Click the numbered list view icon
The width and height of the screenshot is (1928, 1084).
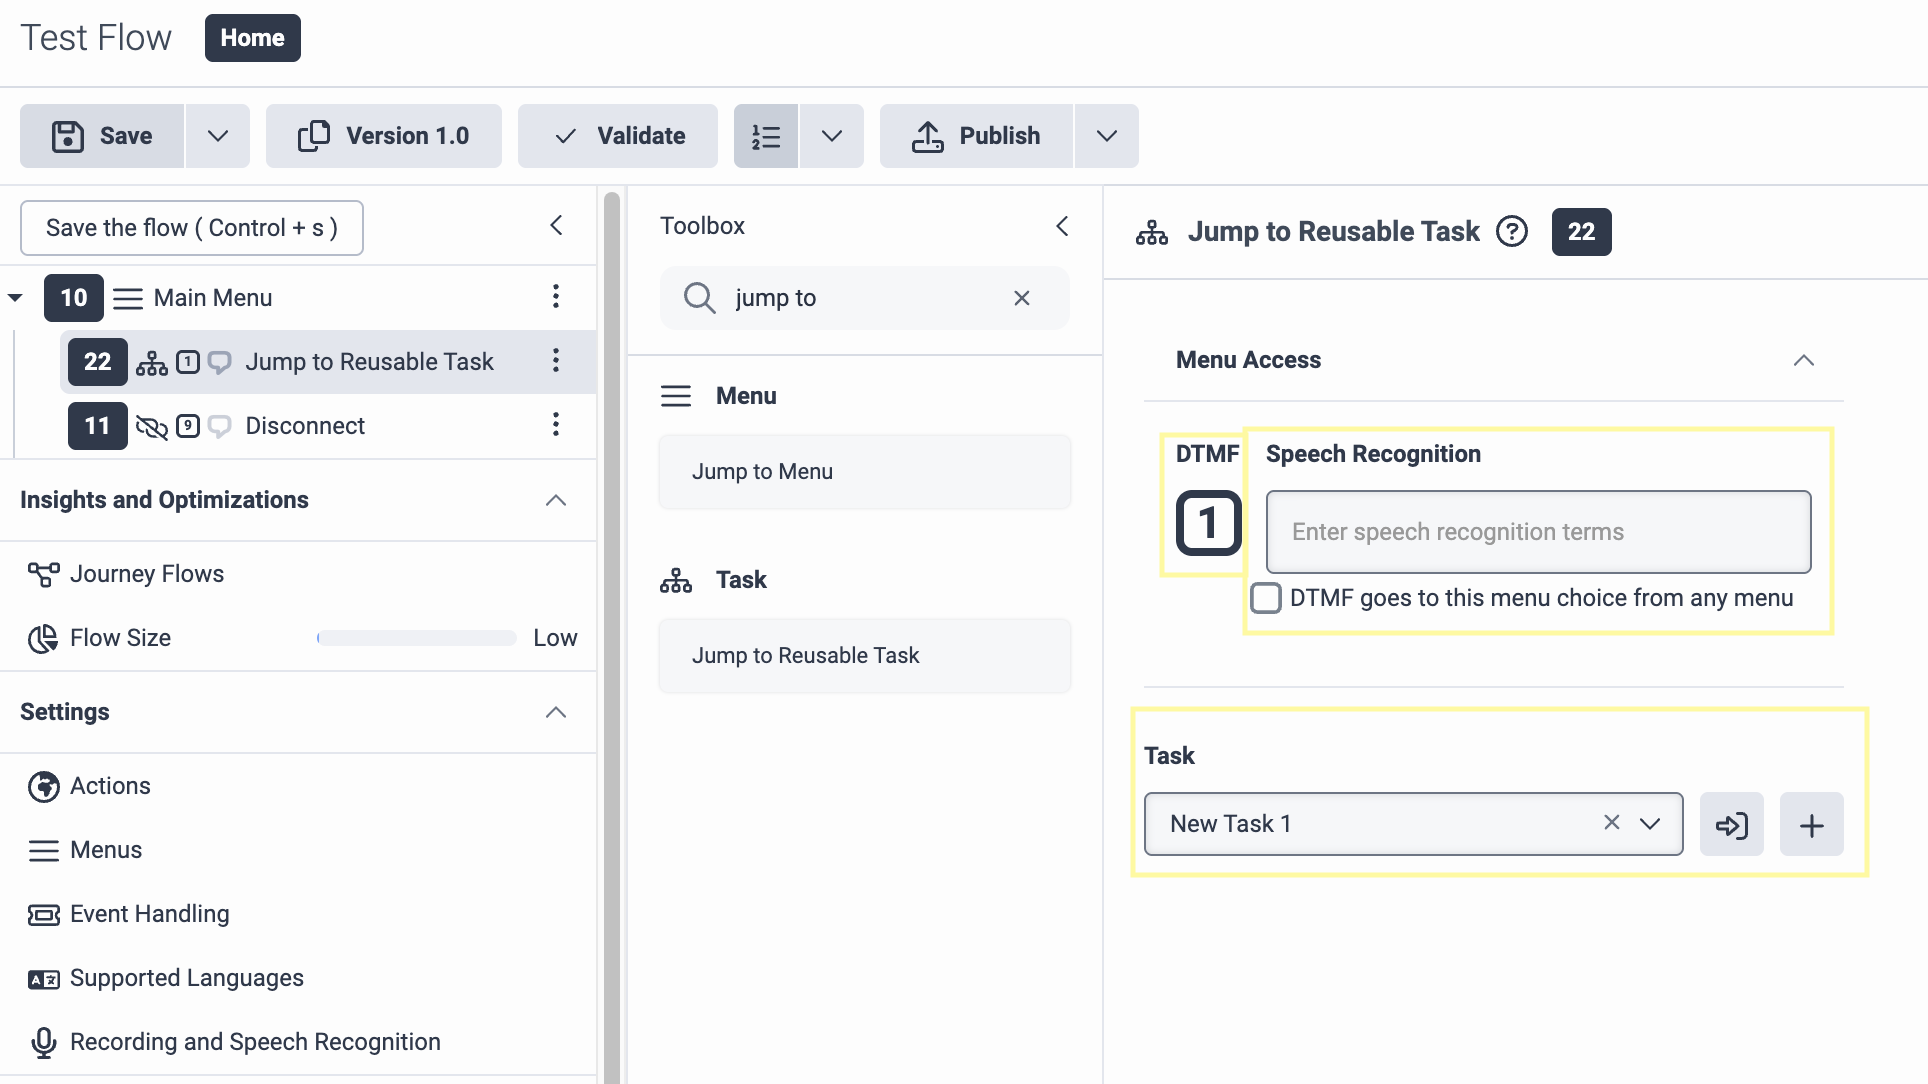[x=766, y=136]
